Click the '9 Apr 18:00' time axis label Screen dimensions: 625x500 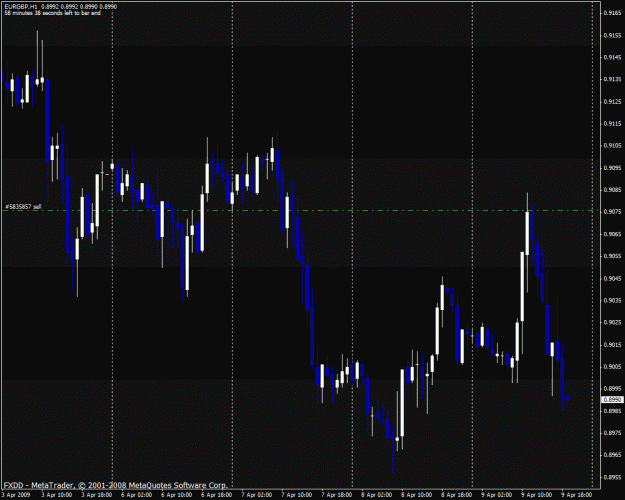[577, 495]
